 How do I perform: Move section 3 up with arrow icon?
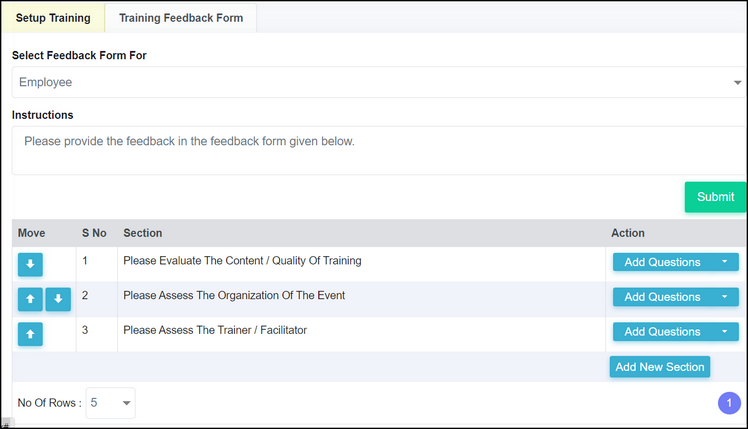click(x=30, y=334)
